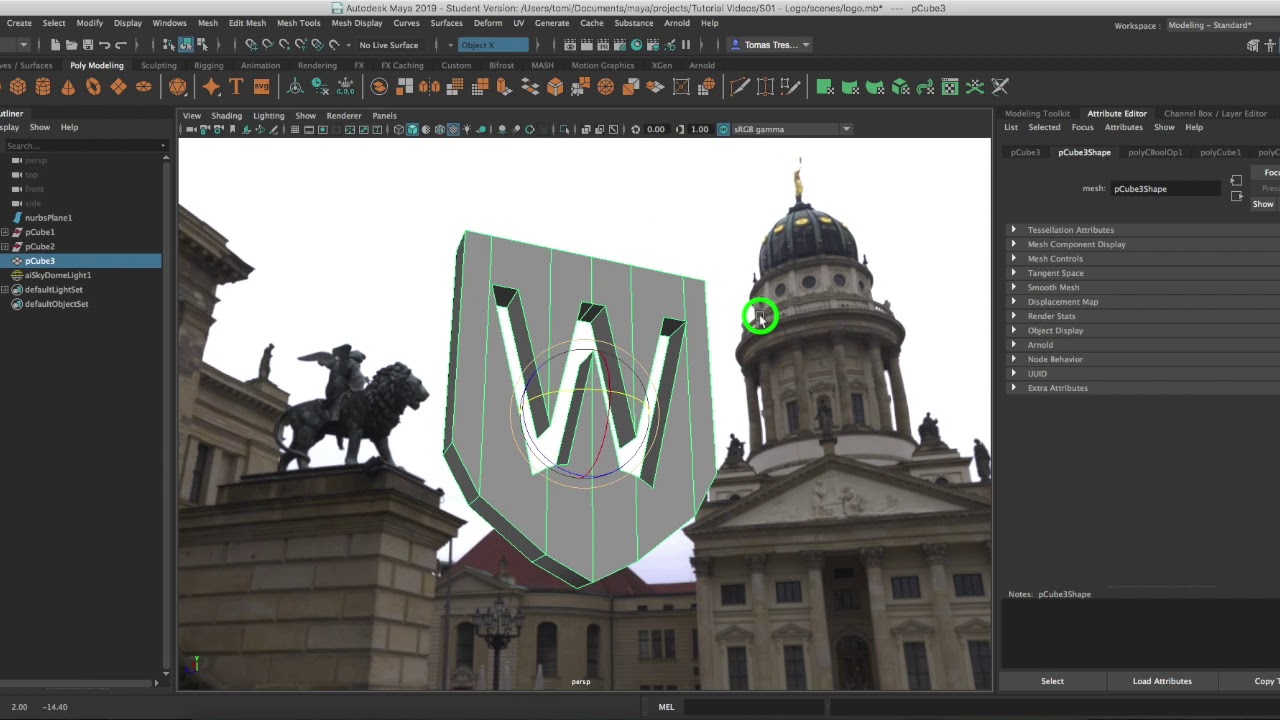This screenshot has width=1280, height=720.
Task: Click the Save scene icon
Action: pyautogui.click(x=88, y=45)
